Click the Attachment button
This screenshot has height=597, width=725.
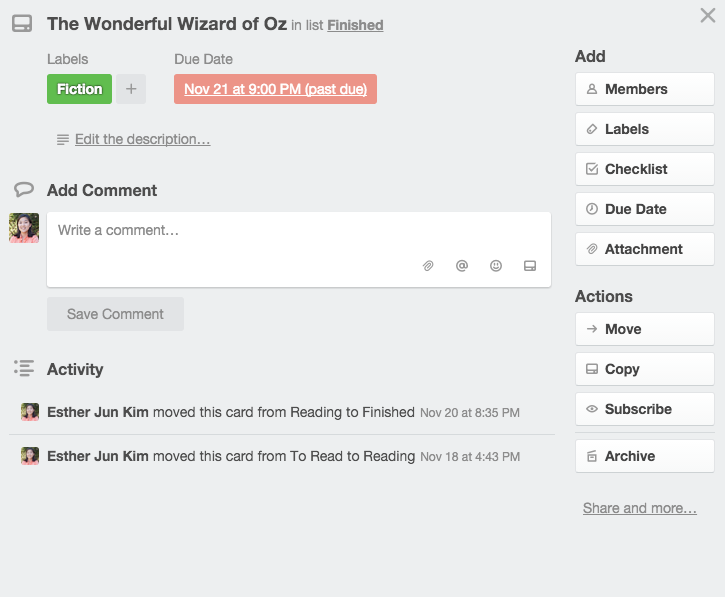point(644,249)
